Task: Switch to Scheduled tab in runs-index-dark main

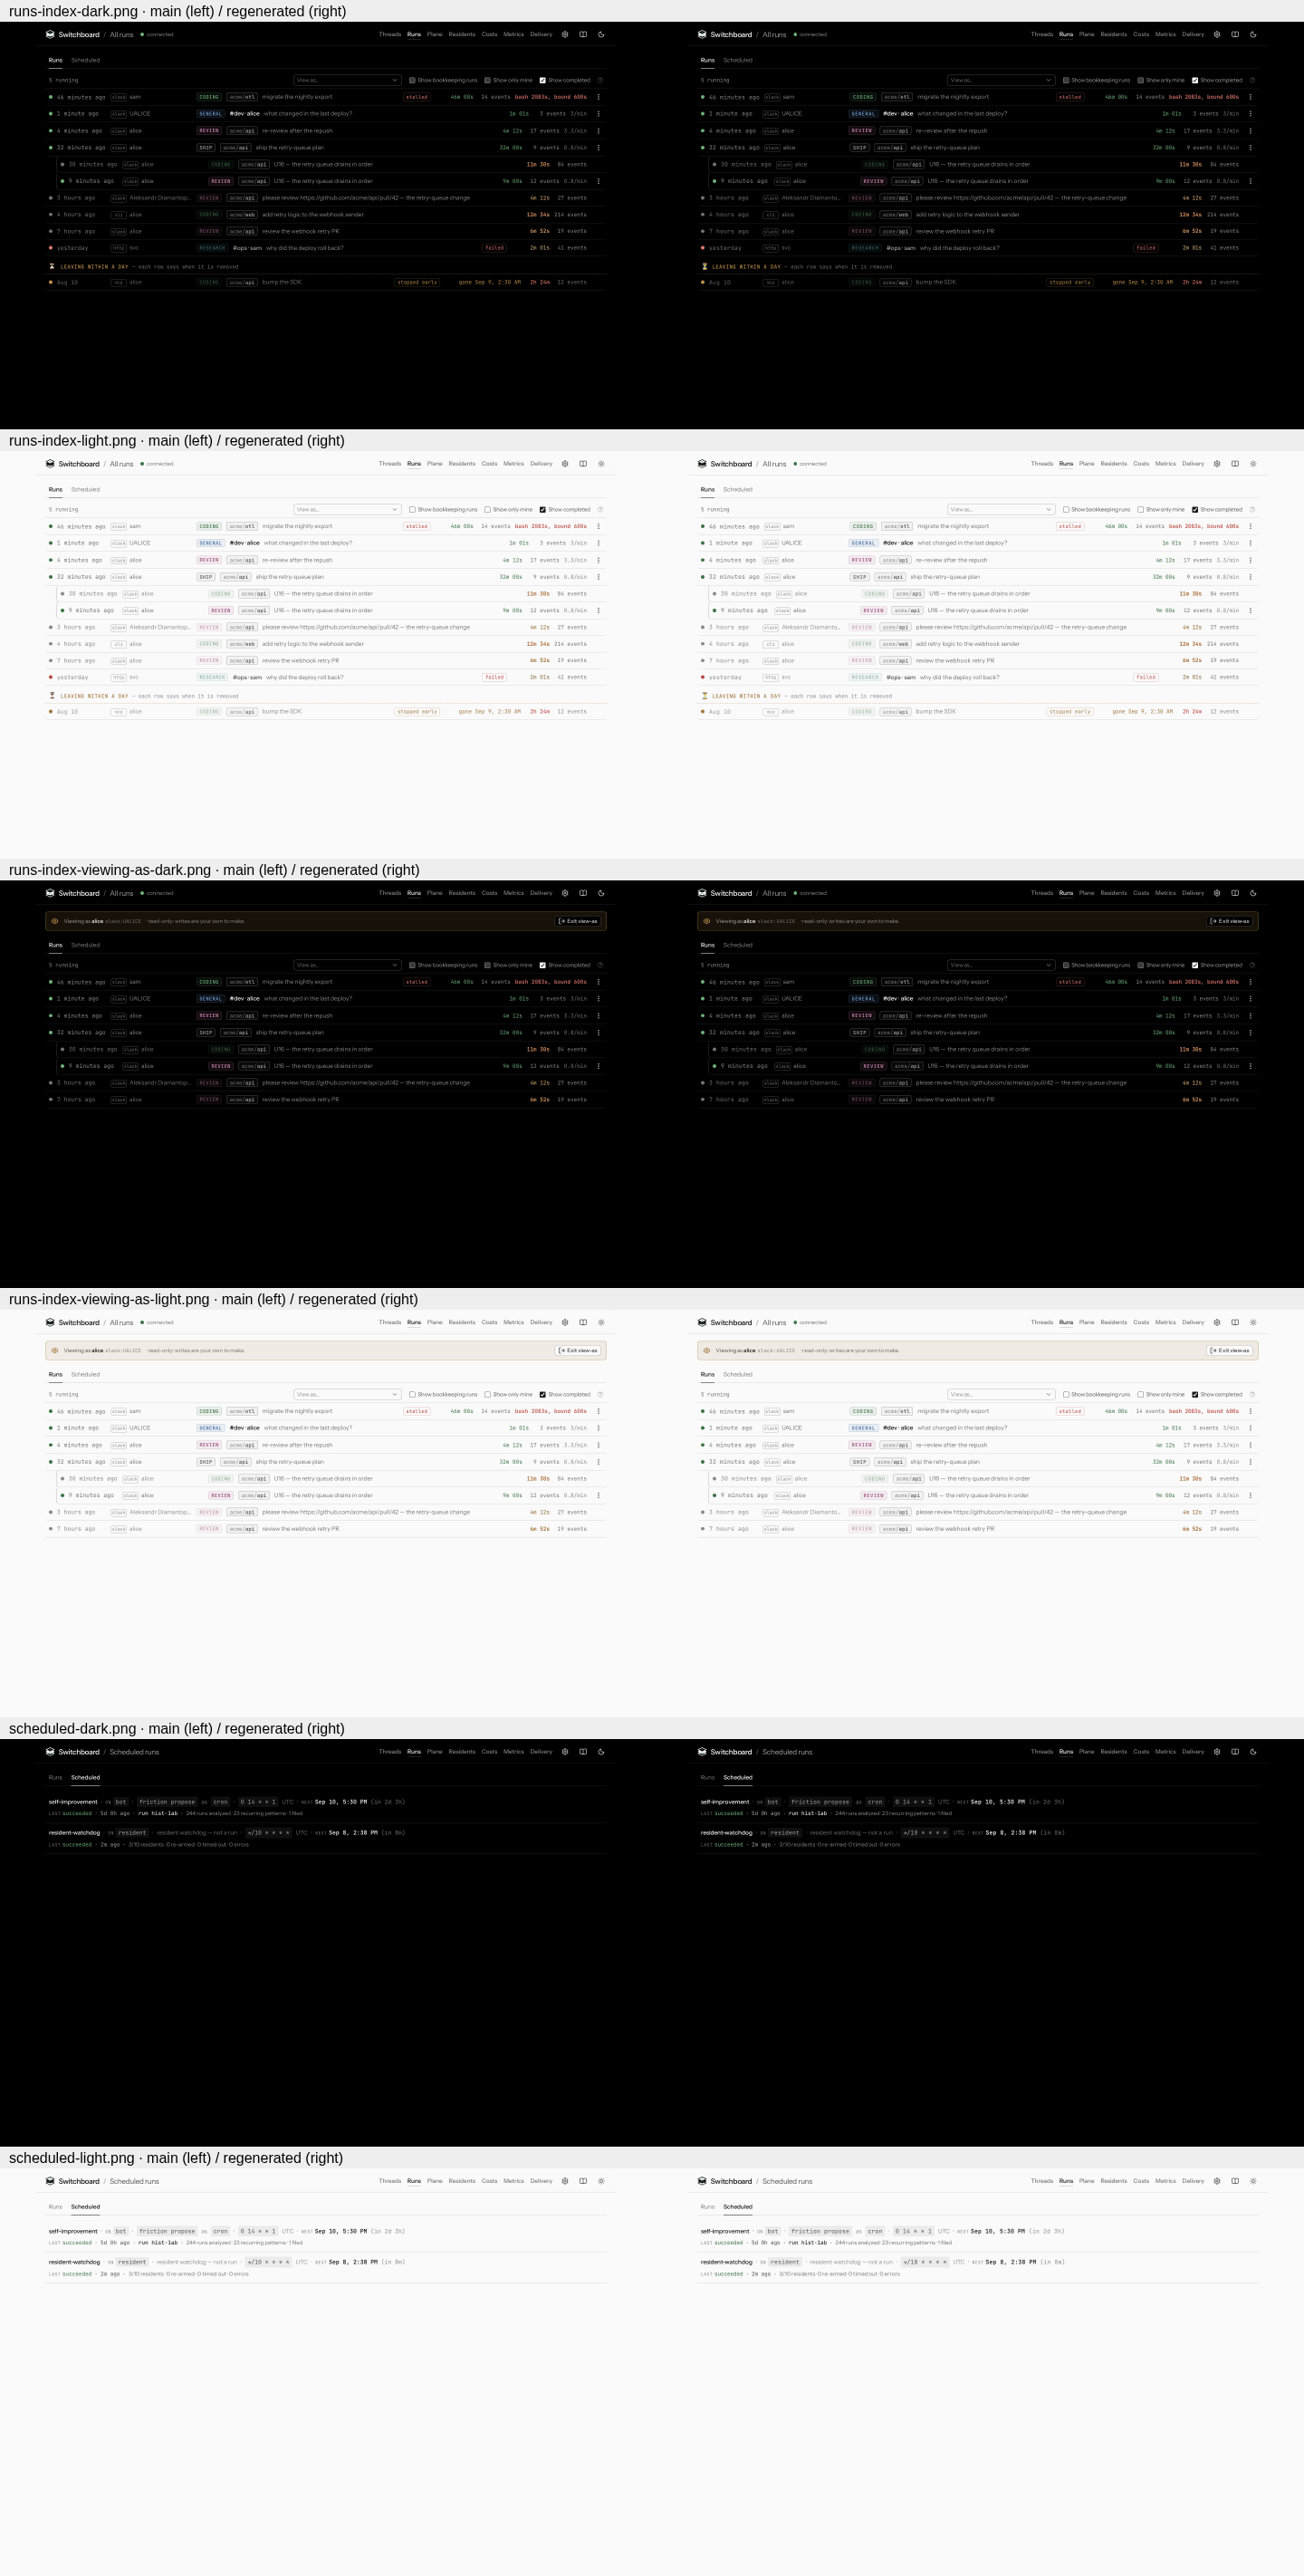Action: [85, 60]
